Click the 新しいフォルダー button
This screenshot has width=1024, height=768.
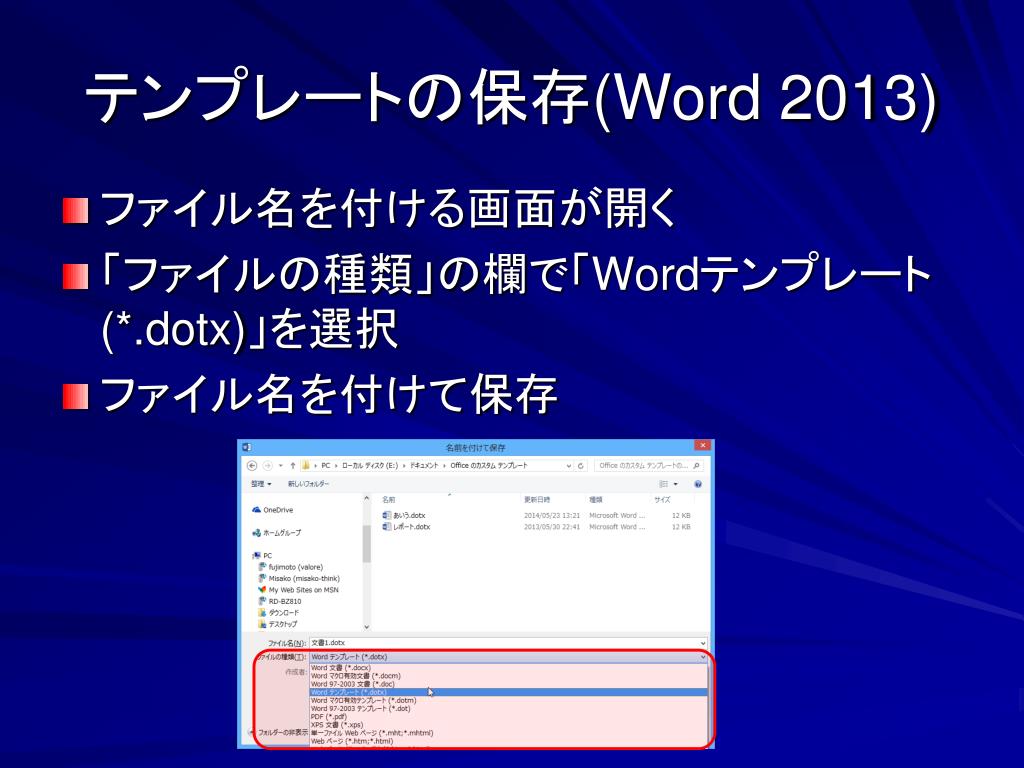308,484
